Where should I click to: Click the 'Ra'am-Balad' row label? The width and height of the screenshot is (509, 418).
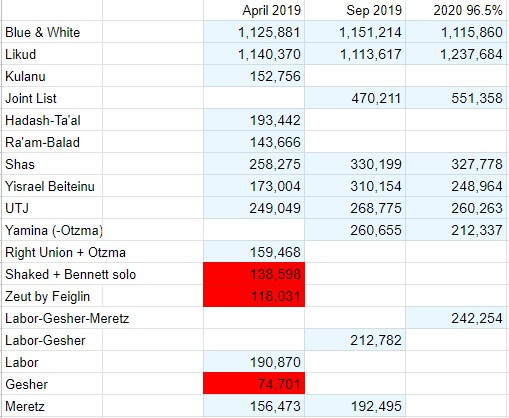click(x=42, y=142)
